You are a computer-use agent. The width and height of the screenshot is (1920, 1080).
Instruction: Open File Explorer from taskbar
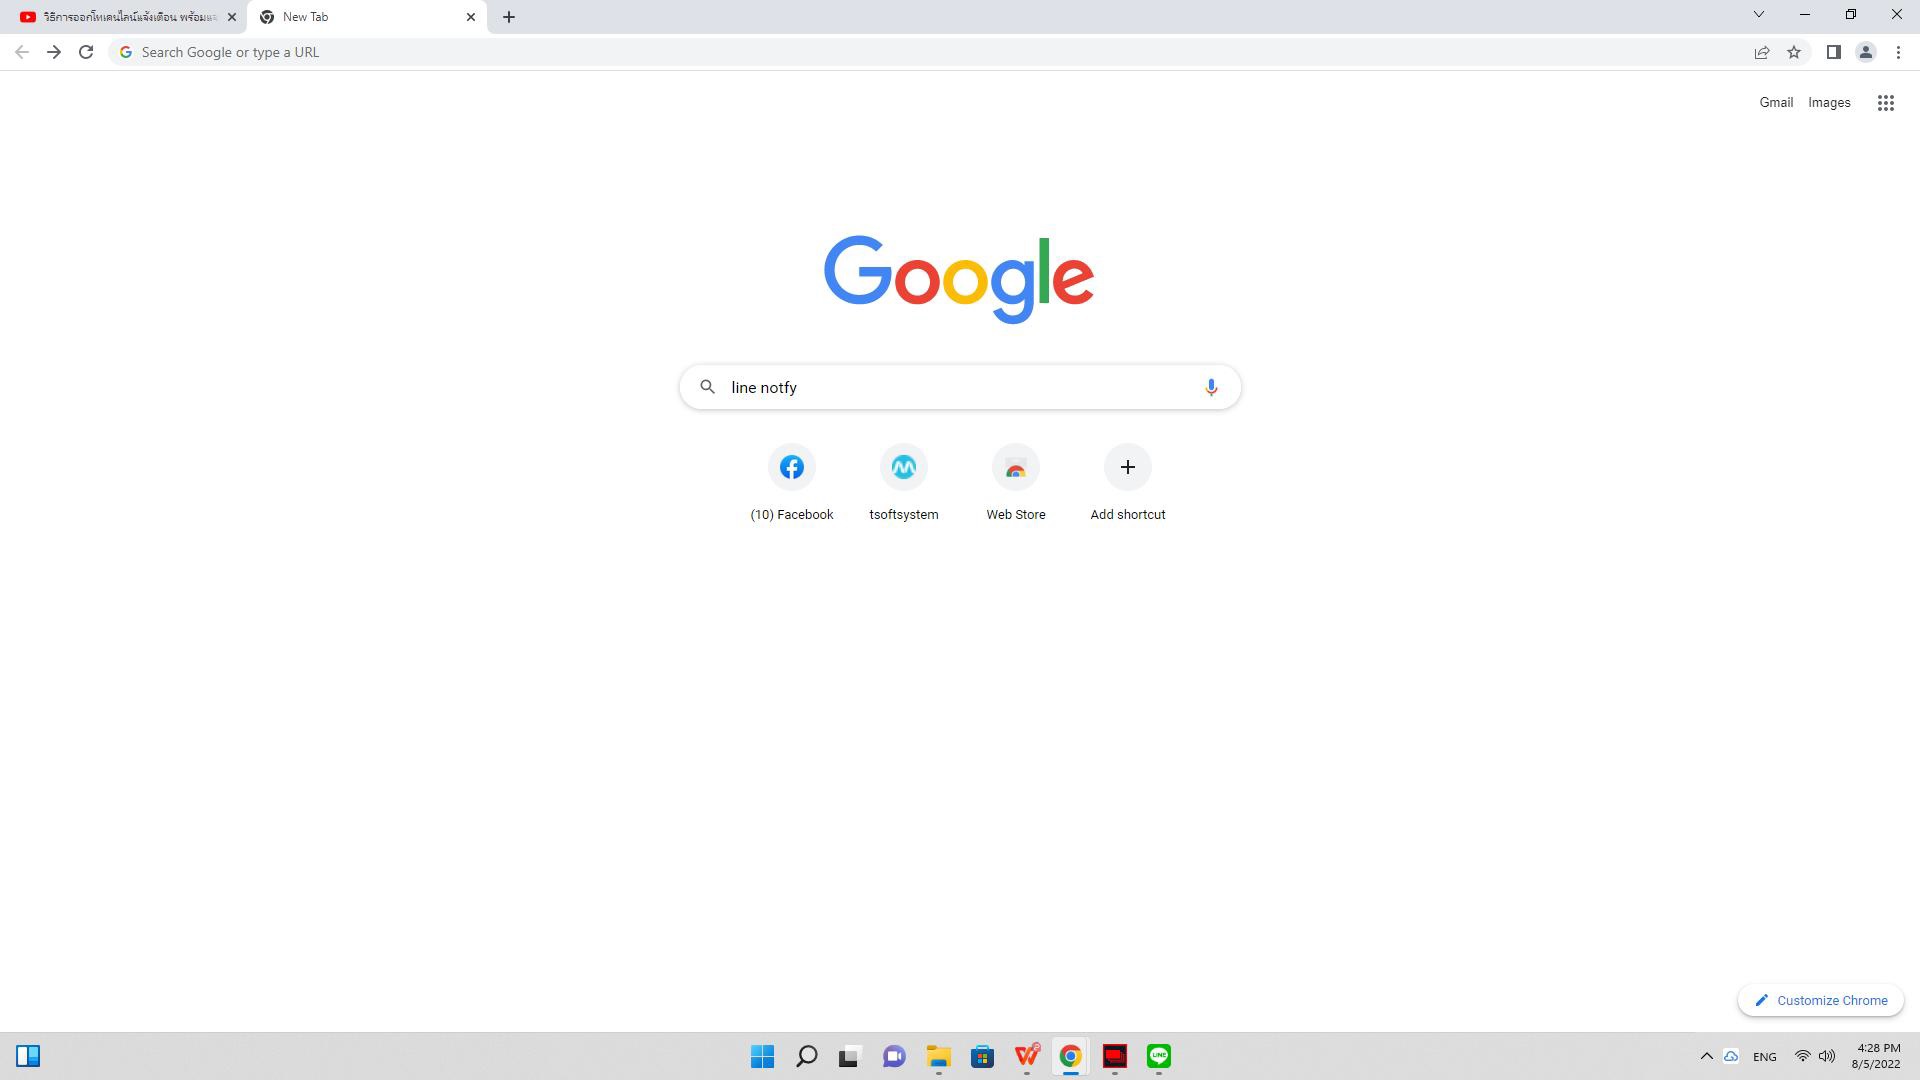click(x=938, y=1056)
